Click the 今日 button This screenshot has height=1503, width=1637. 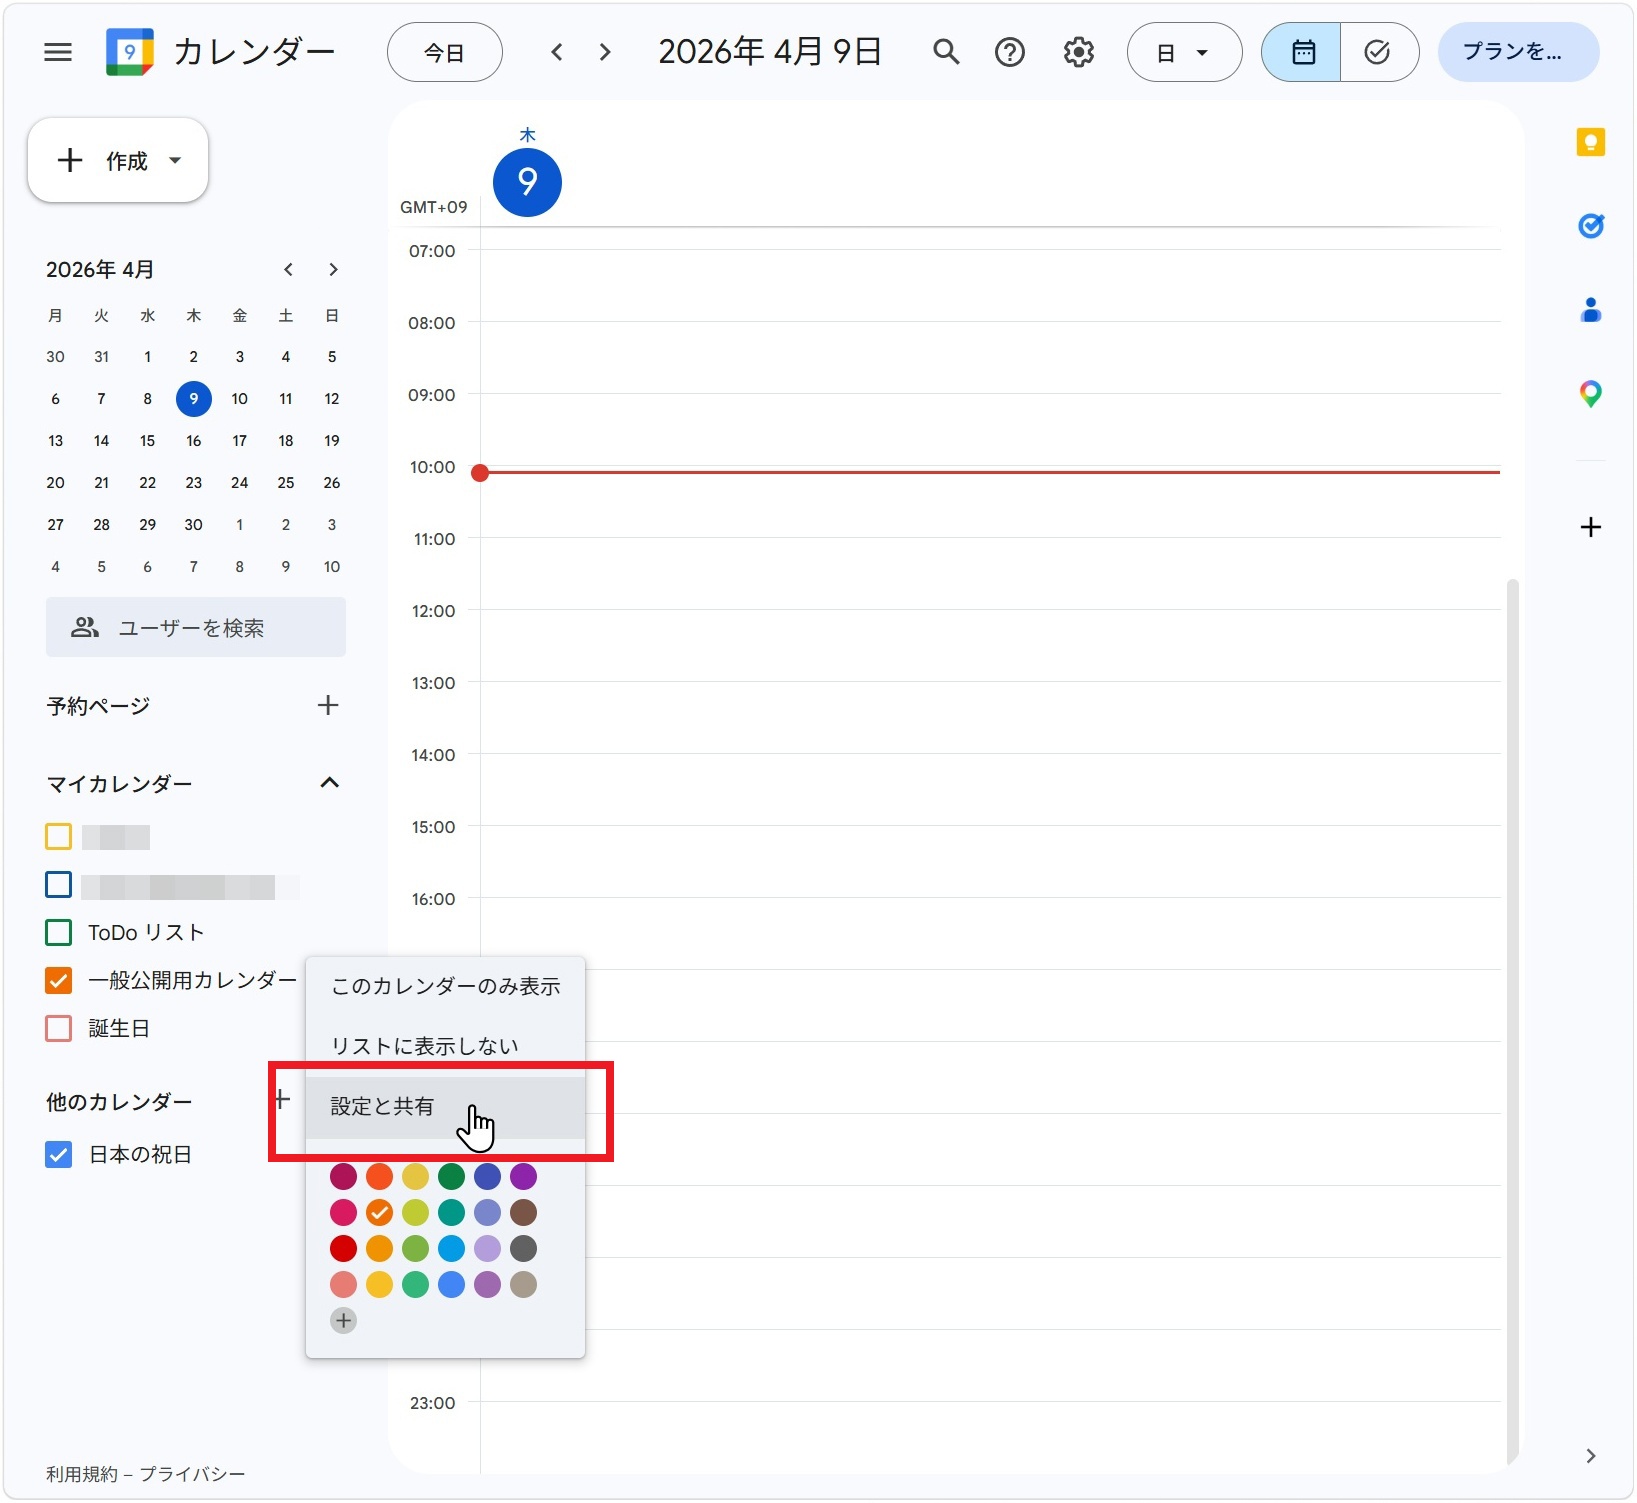(x=444, y=52)
